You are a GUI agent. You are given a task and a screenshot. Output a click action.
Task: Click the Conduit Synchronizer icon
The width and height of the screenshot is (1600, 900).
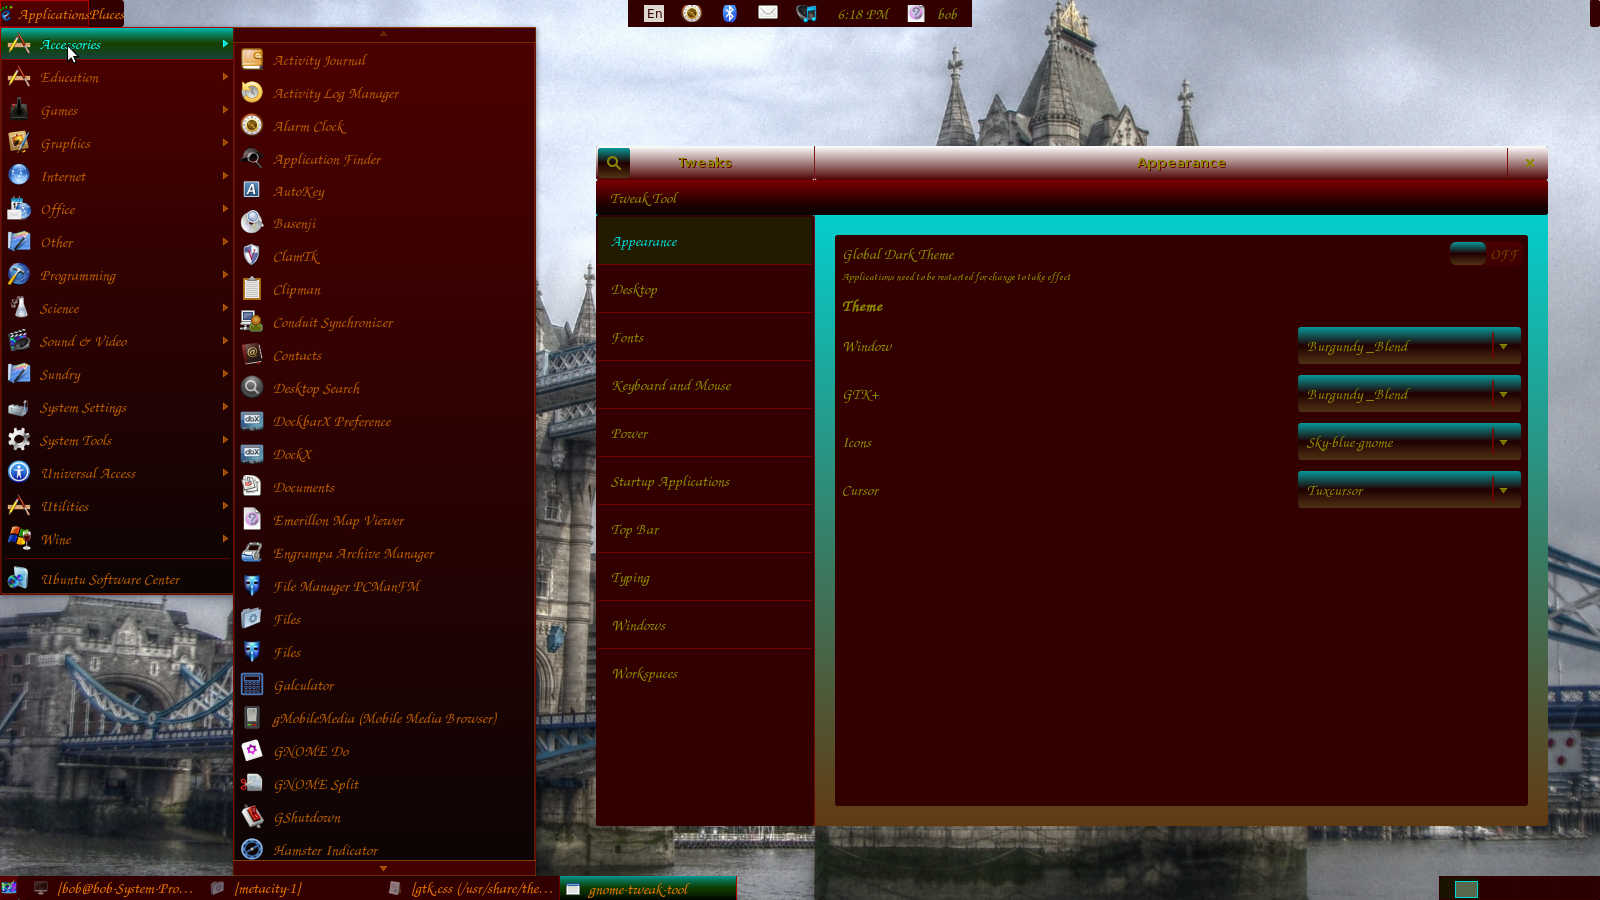[252, 321]
